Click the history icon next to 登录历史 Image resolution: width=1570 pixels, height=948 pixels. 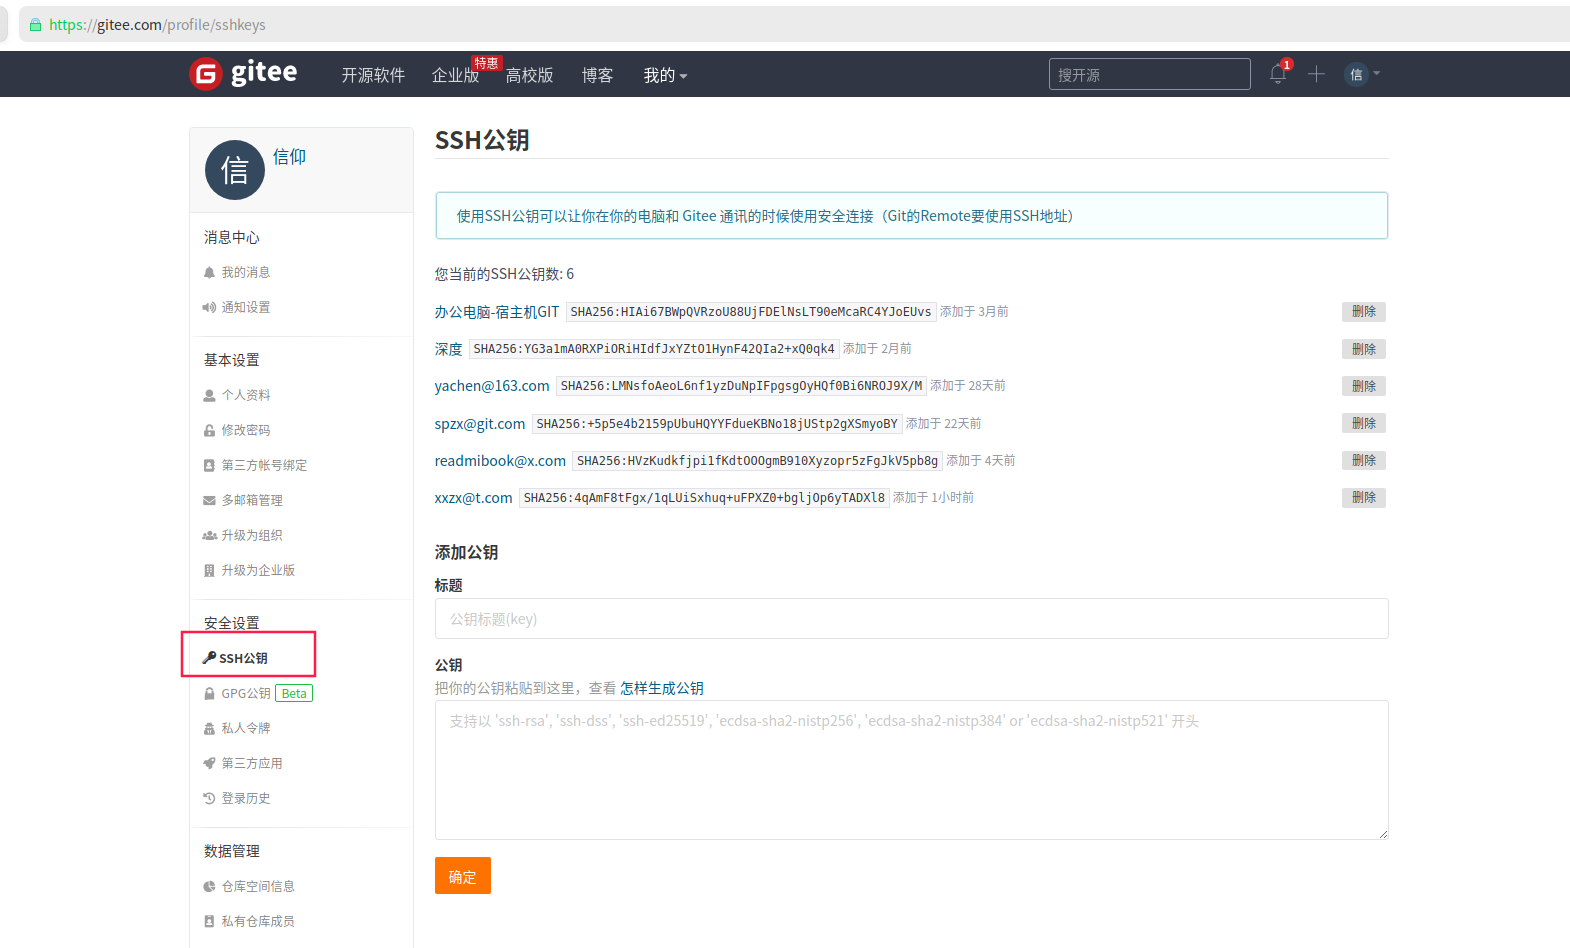coord(209,798)
